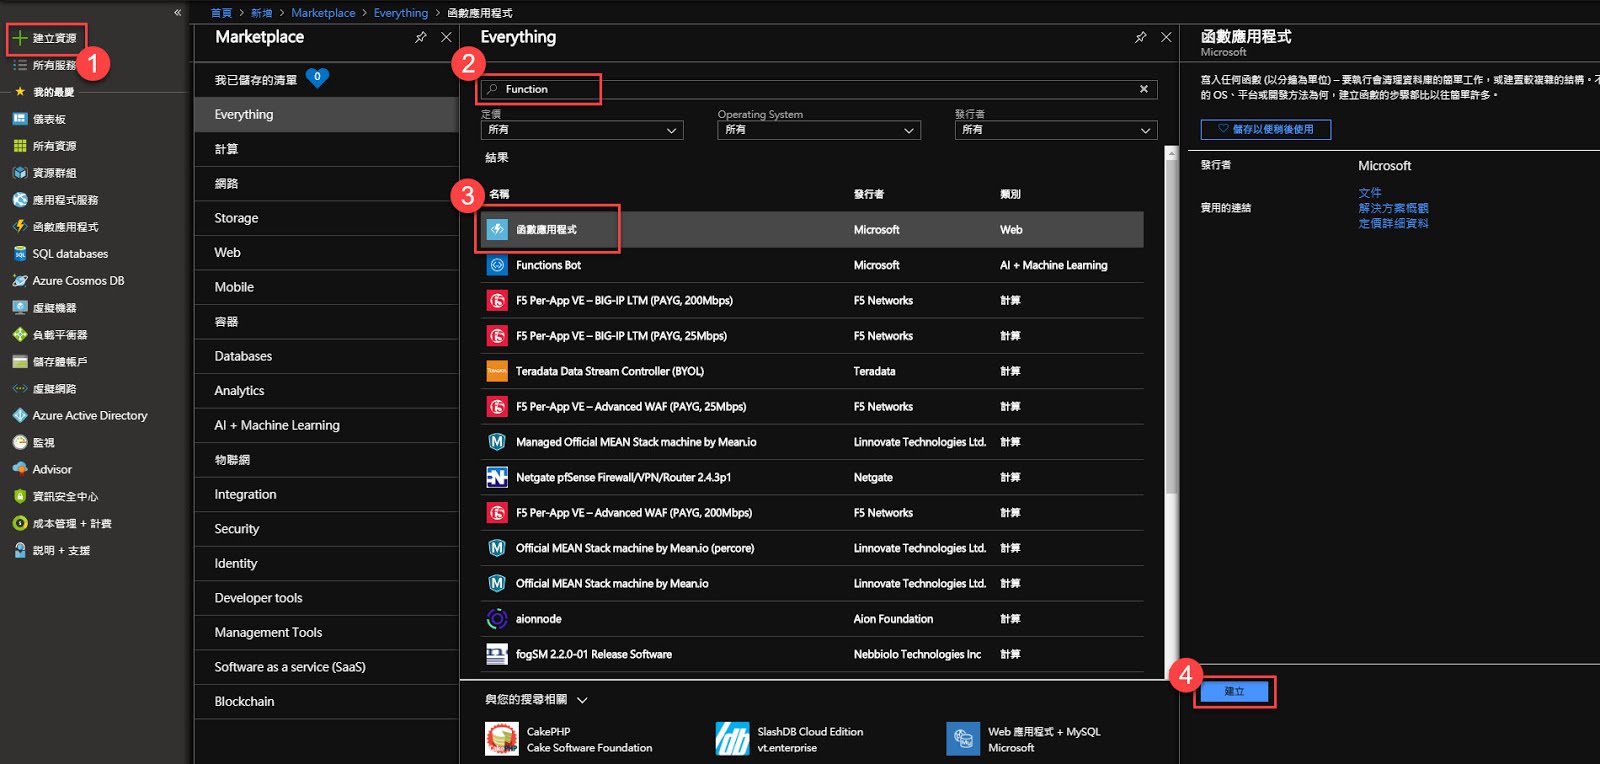Go to Marketplace breadcrumb link
Image resolution: width=1600 pixels, height=764 pixels.
pyautogui.click(x=323, y=13)
